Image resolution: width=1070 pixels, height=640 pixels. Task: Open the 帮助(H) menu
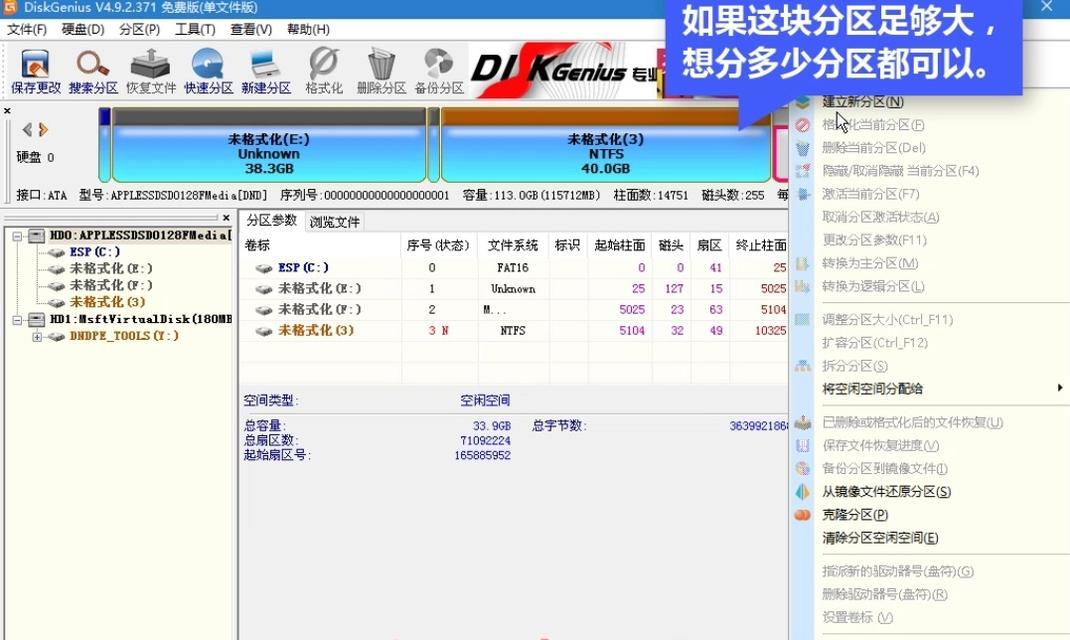tap(308, 29)
